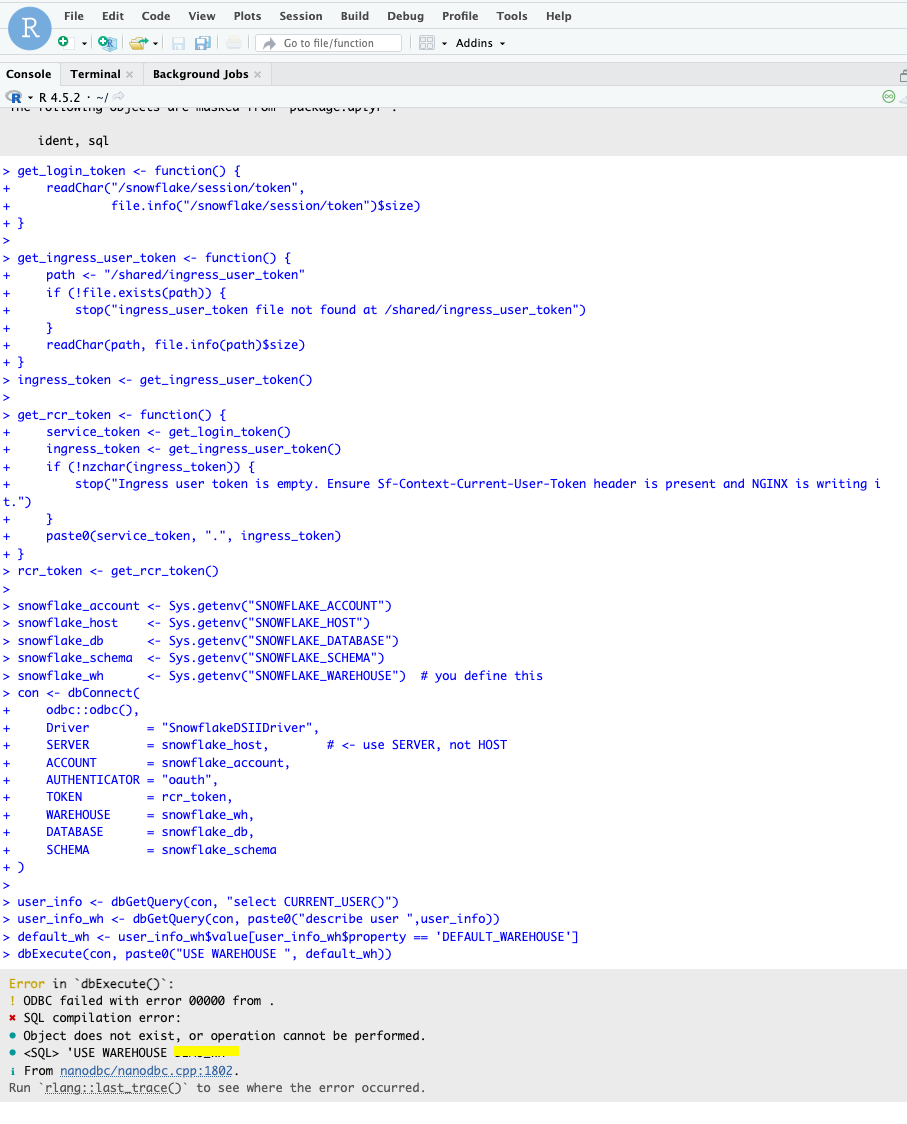907x1124 pixels.
Task: Maximize the console pane
Action: [x=903, y=75]
